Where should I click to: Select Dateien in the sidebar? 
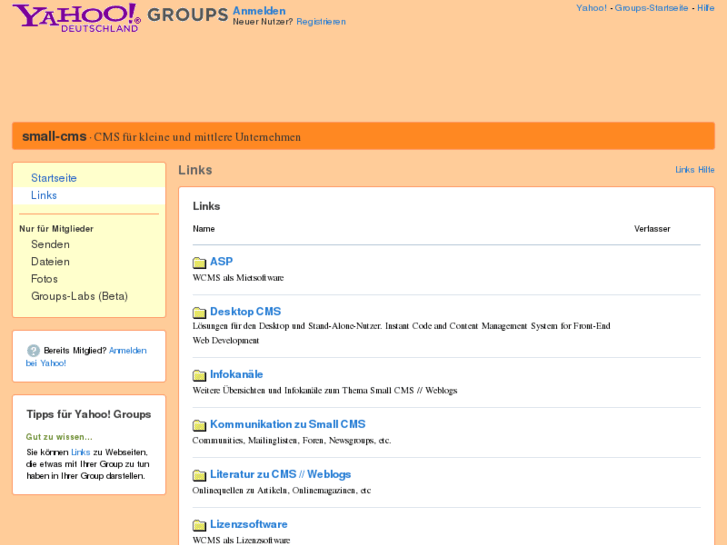(x=50, y=262)
